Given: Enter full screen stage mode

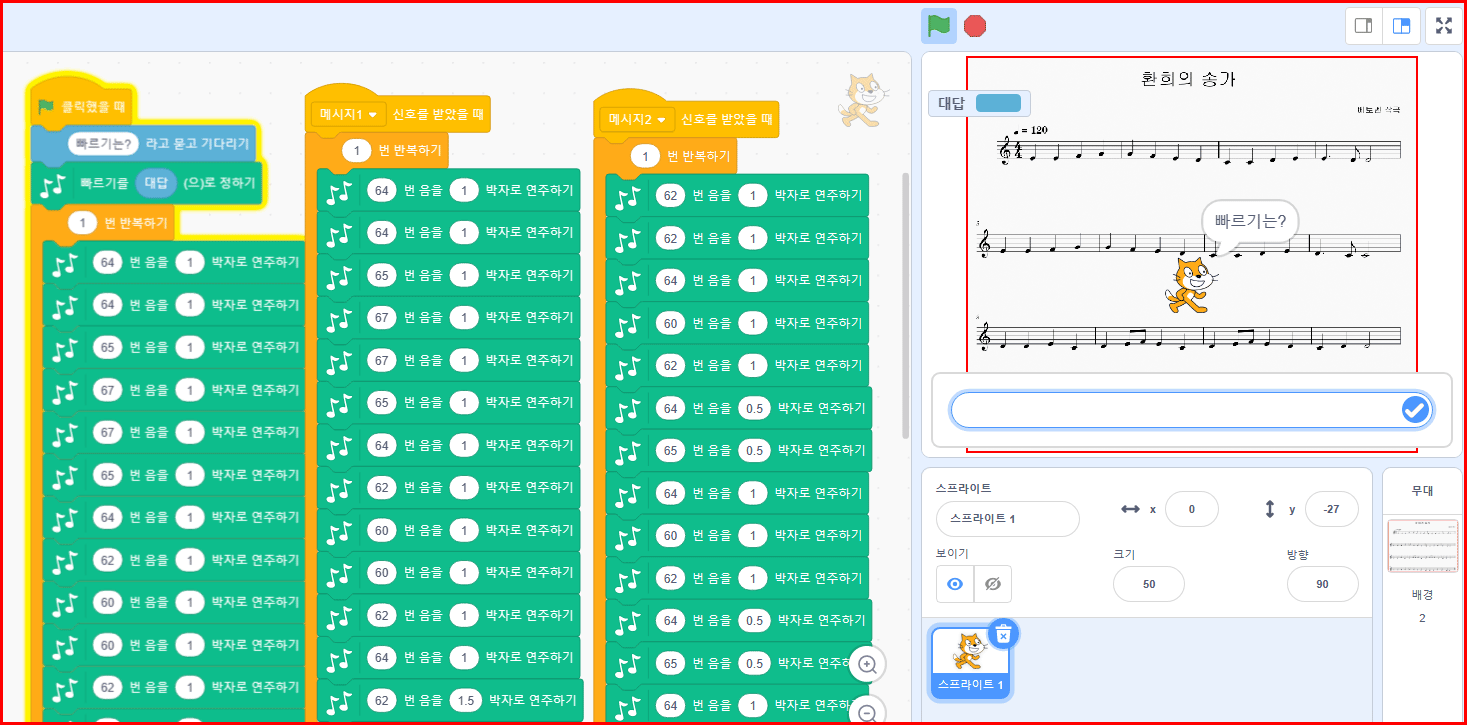Looking at the screenshot, I should click(1444, 26).
